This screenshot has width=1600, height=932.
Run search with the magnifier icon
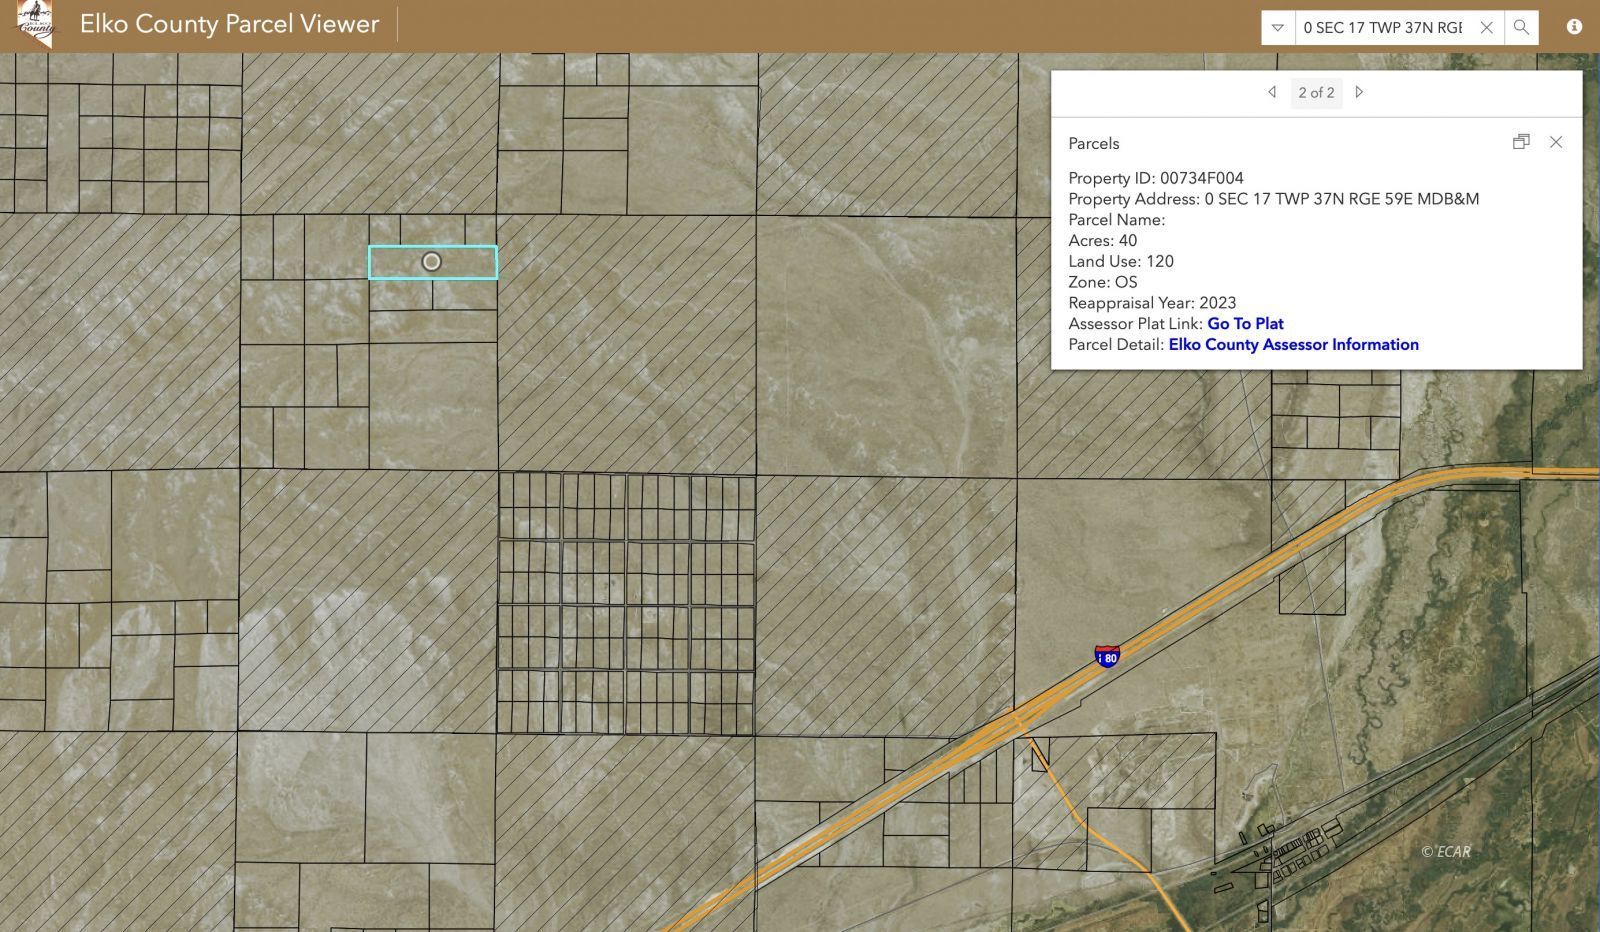1521,28
